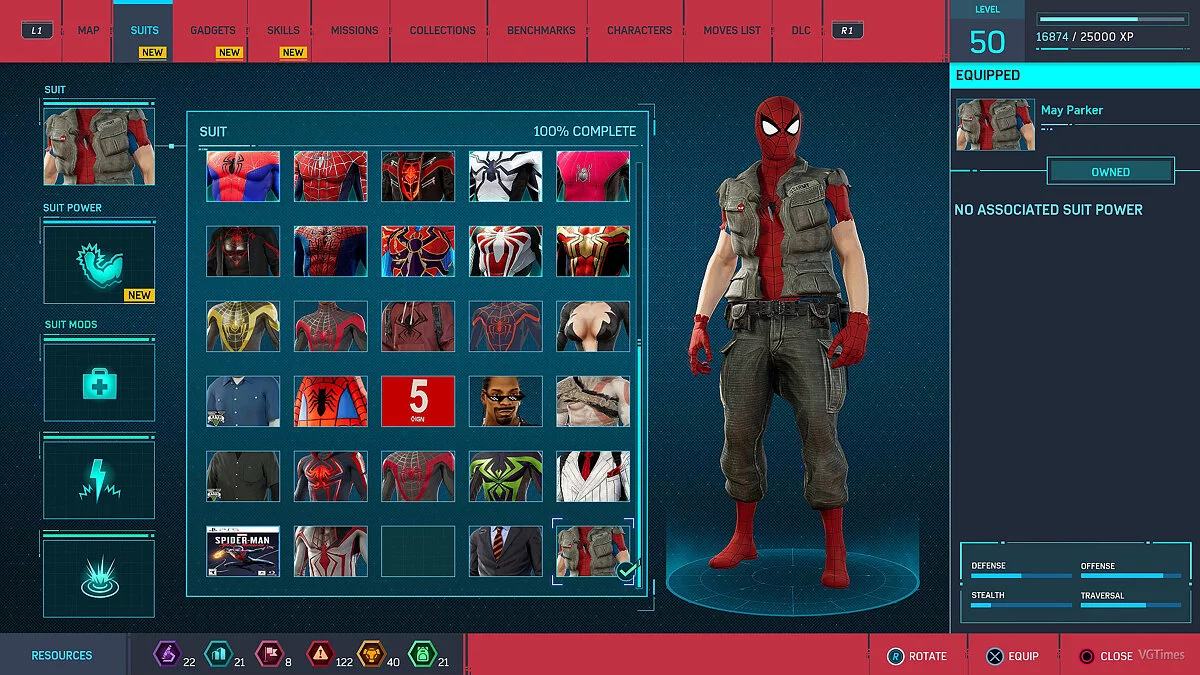Switch to the GADGETS tab
Viewport: 1200px width, 675px height.
[212, 29]
